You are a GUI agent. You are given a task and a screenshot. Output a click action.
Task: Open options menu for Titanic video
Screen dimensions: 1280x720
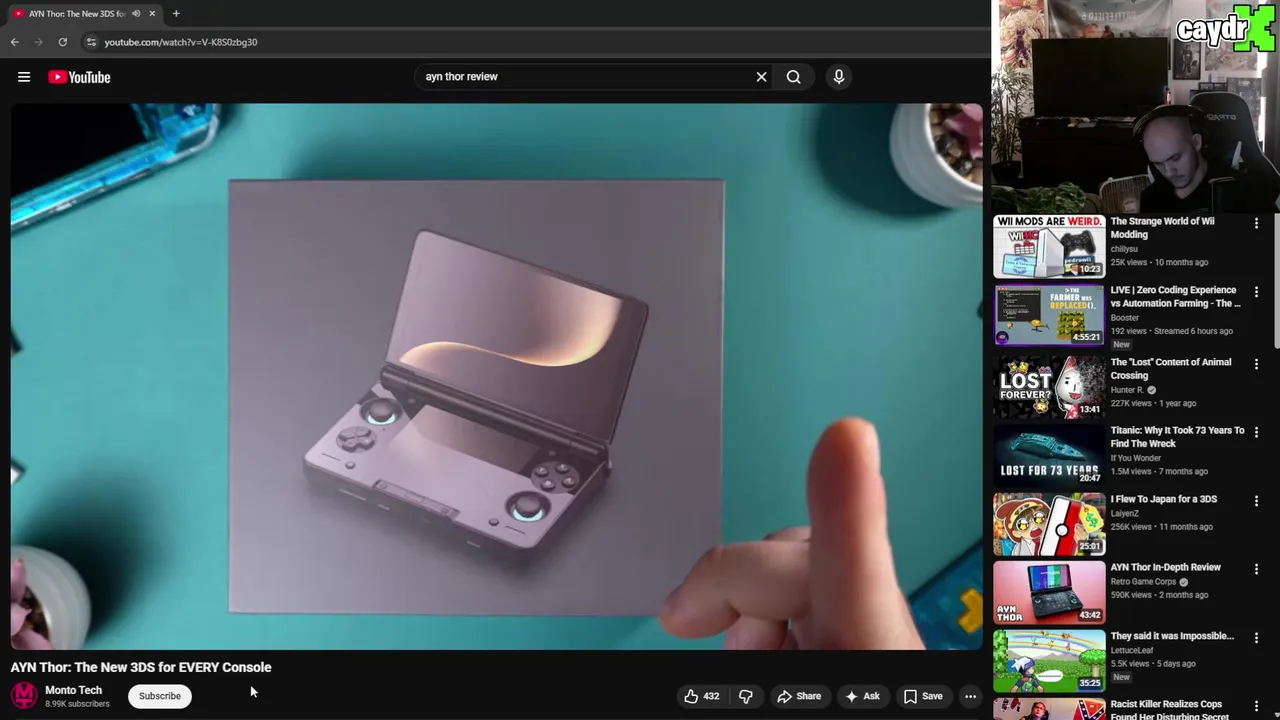[x=1256, y=432]
